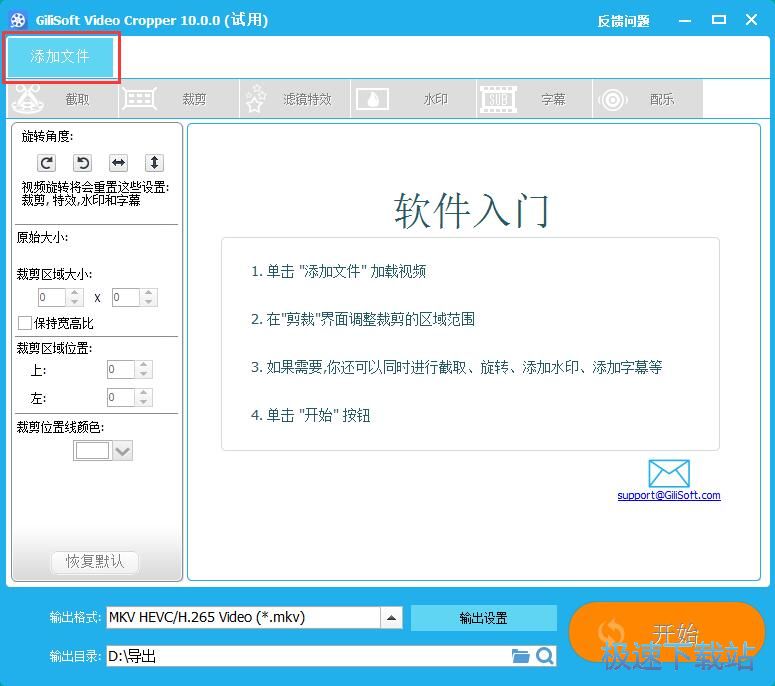Decrease crop width with down spinner
Viewport: 775px width, 686px height.
coord(75,301)
